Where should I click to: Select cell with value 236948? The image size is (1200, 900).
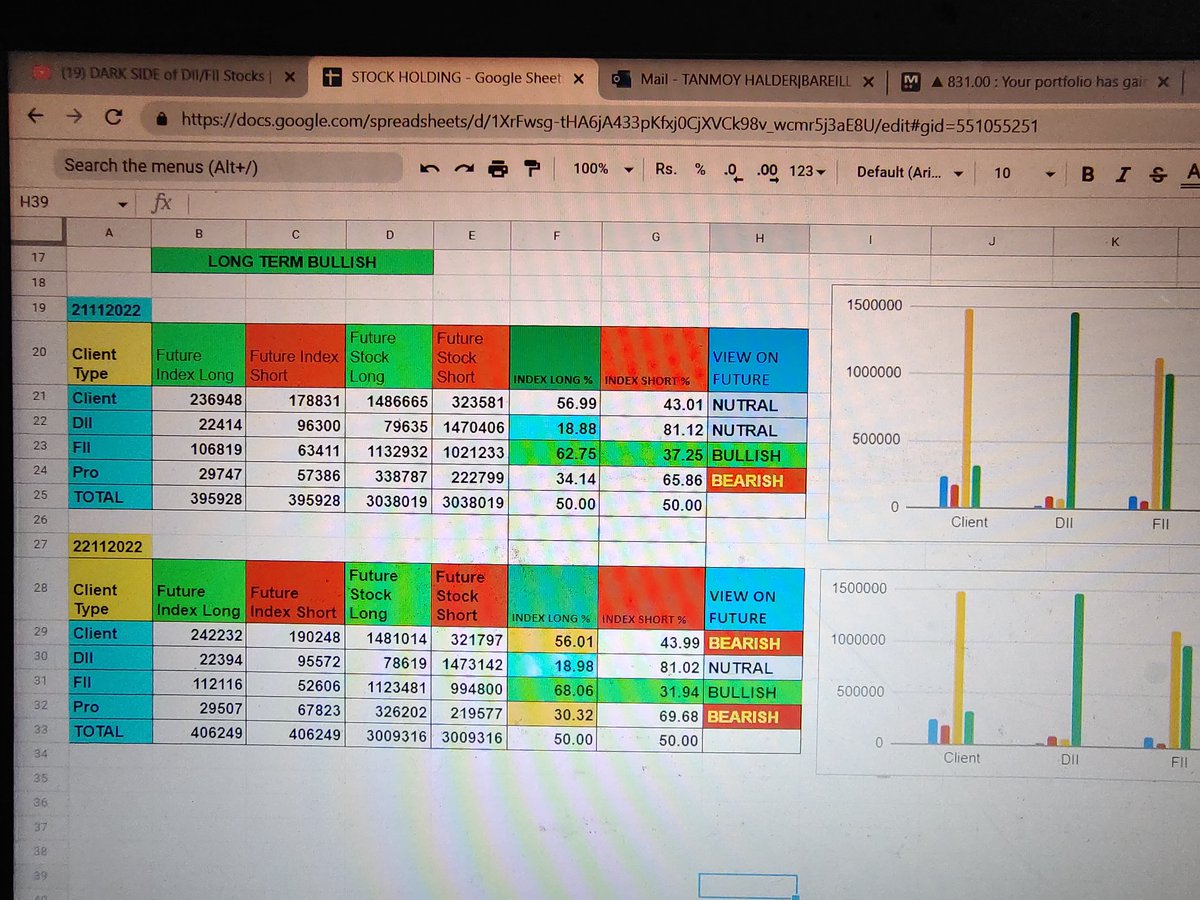click(198, 399)
